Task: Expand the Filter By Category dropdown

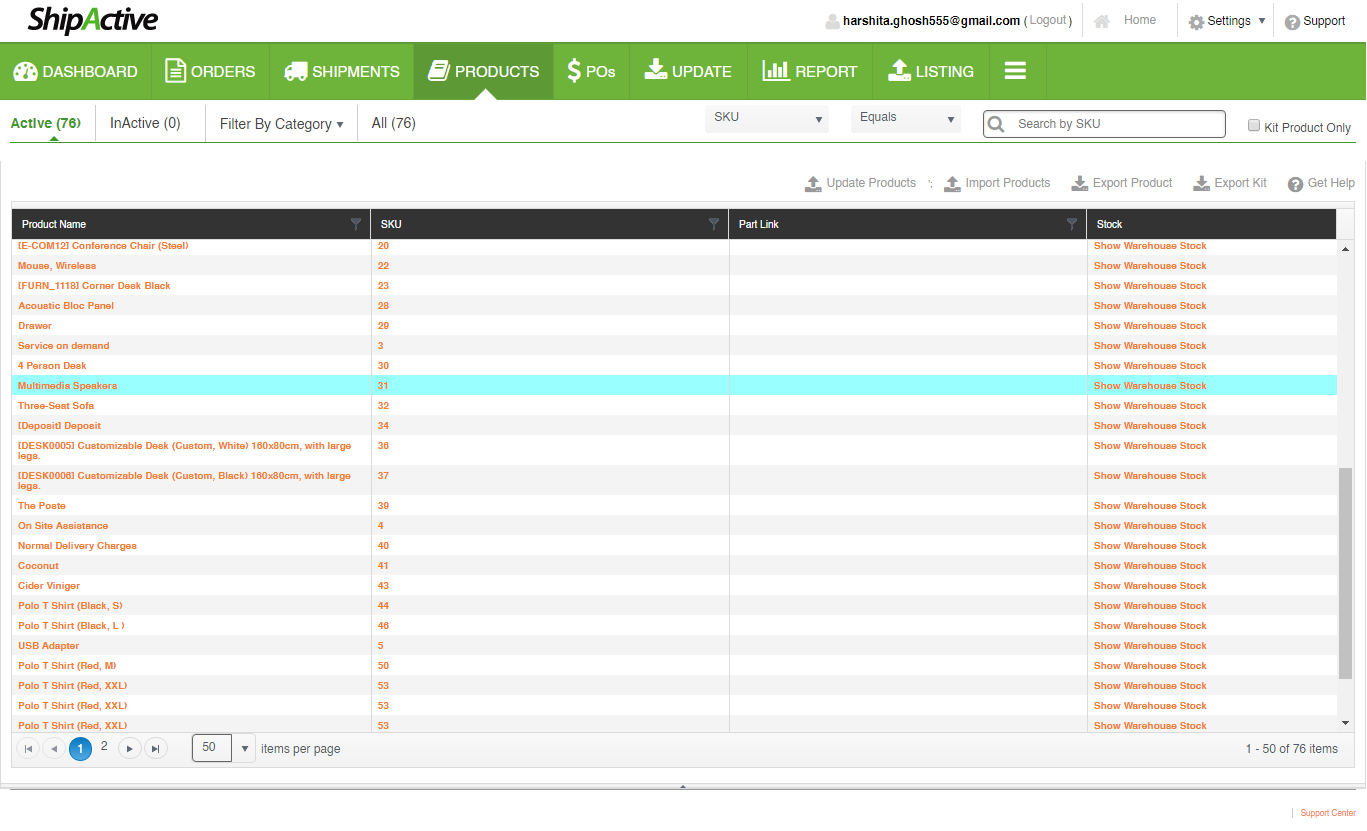Action: (x=281, y=124)
